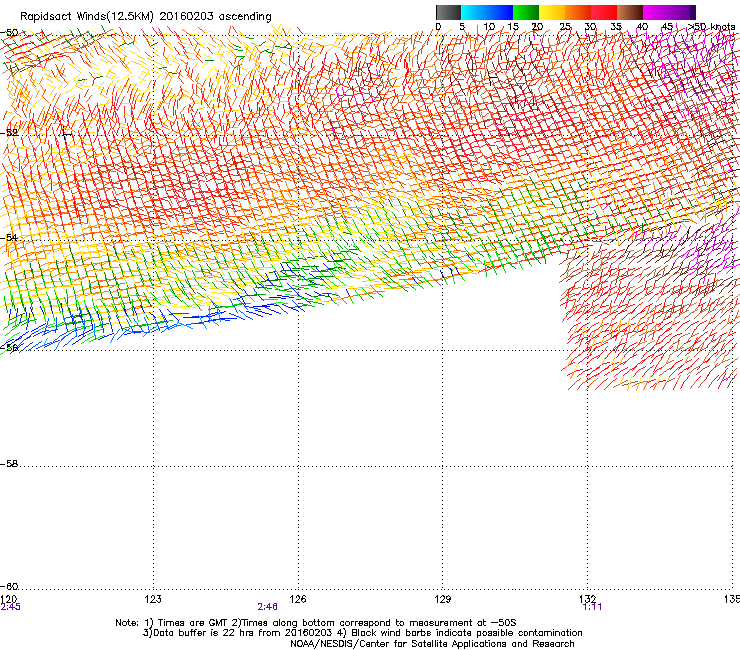Image resolution: width=740 pixels, height=650 pixels.
Task: Click the '-58' latitude axis label
Action: pyautogui.click(x=9, y=464)
